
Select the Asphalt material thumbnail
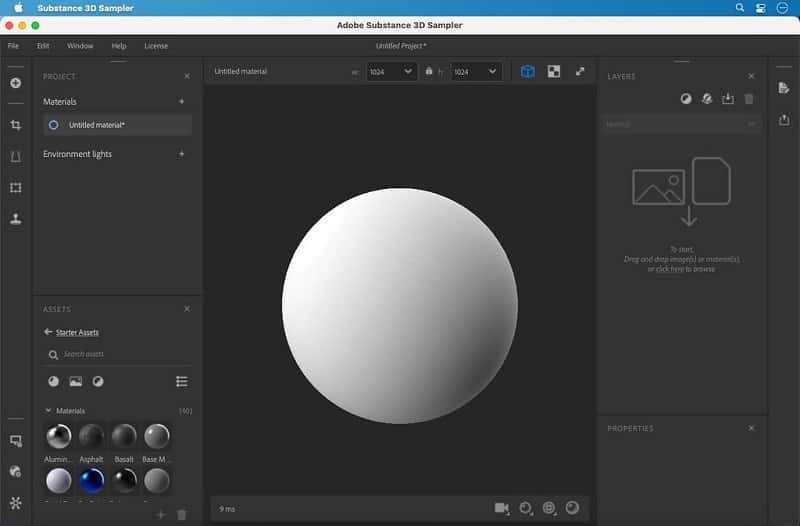(x=91, y=436)
